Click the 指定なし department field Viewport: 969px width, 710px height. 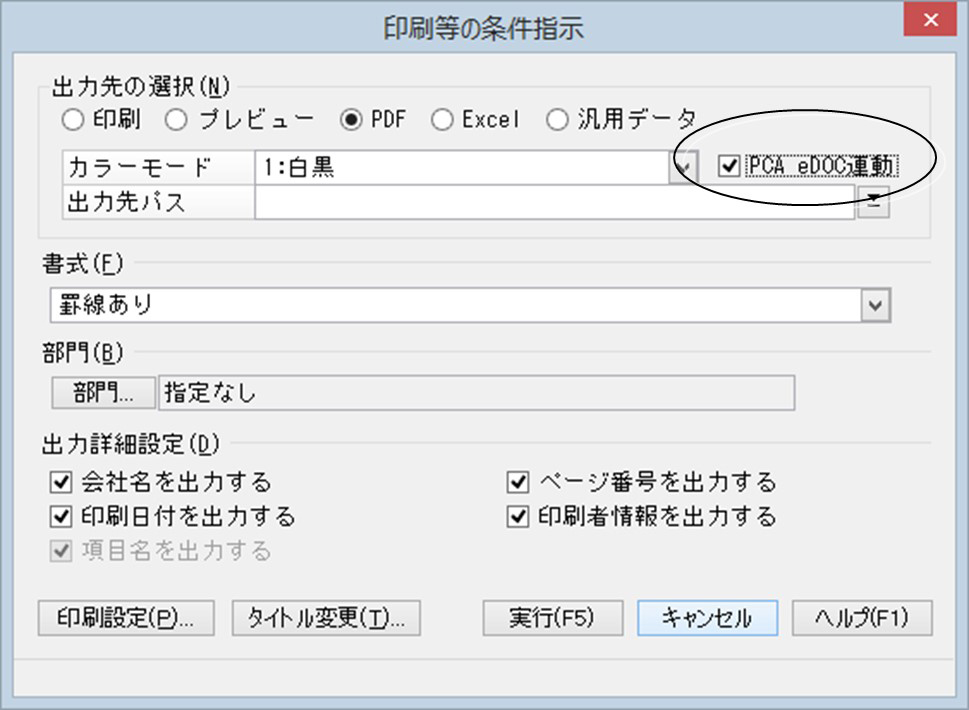coord(476,393)
